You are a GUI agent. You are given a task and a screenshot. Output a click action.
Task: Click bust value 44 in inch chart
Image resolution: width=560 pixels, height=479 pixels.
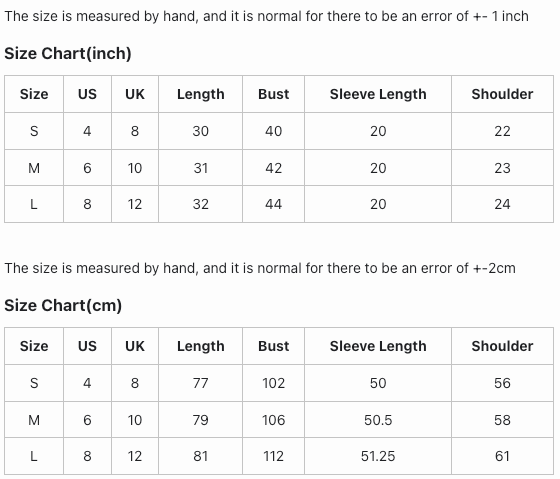pyautogui.click(x=274, y=204)
